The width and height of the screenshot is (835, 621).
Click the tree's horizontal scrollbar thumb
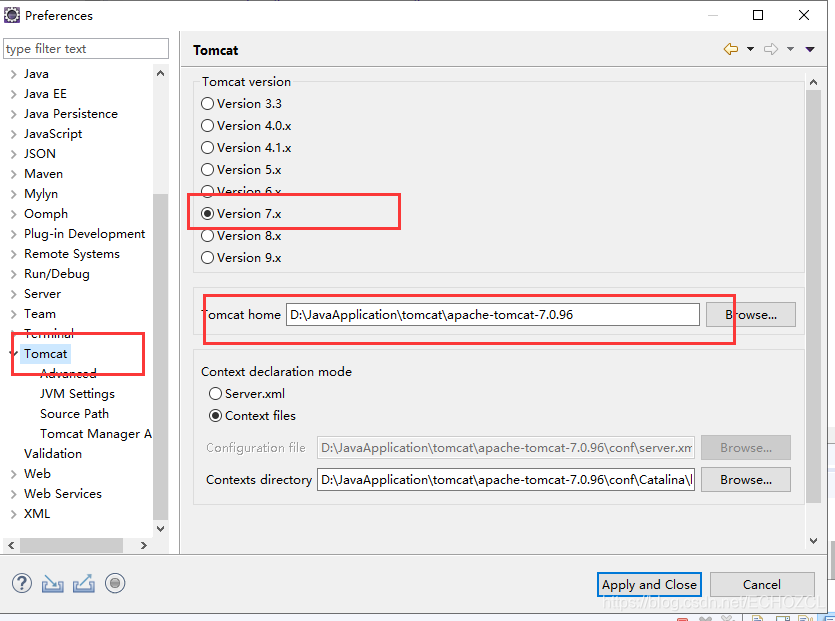pyautogui.click(x=71, y=545)
